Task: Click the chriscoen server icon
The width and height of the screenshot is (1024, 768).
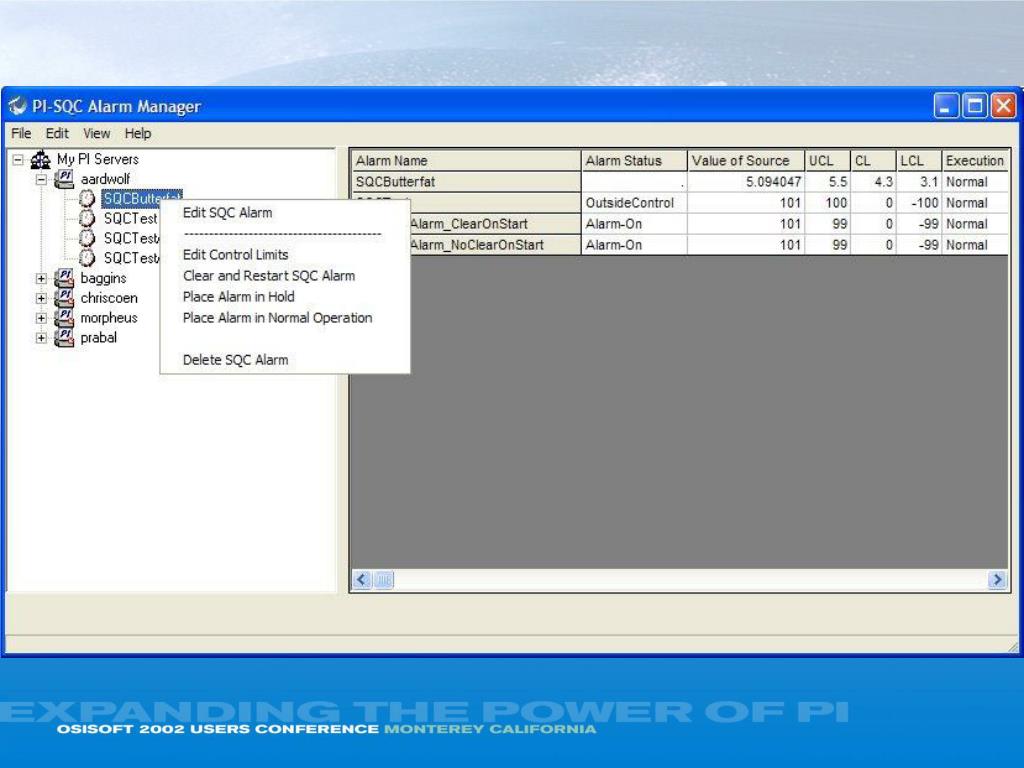Action: pyautogui.click(x=64, y=298)
